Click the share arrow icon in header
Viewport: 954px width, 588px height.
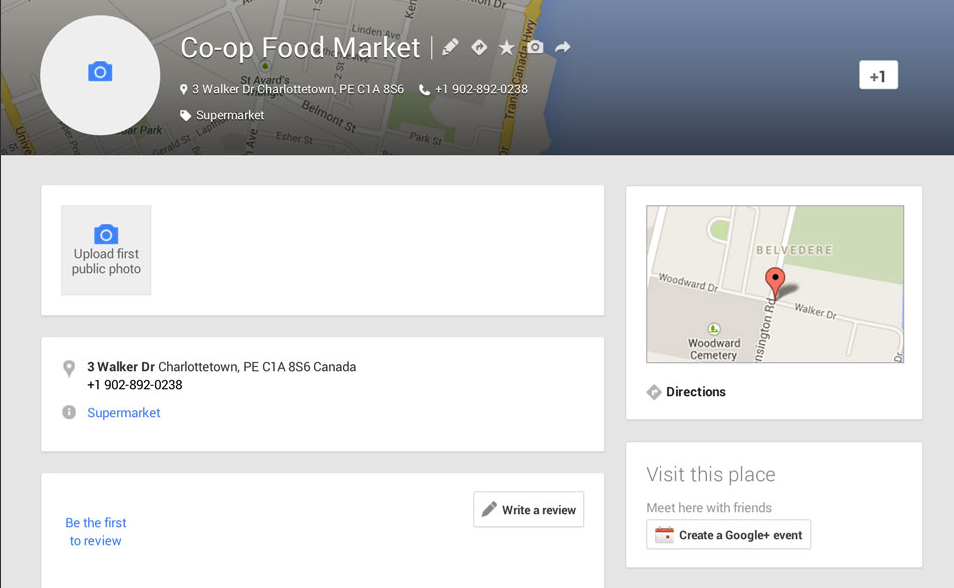pyautogui.click(x=563, y=47)
